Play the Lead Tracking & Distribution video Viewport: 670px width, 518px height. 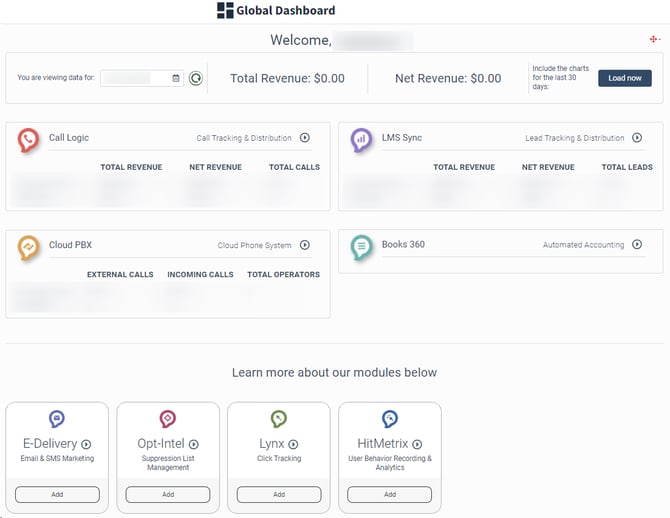638,138
